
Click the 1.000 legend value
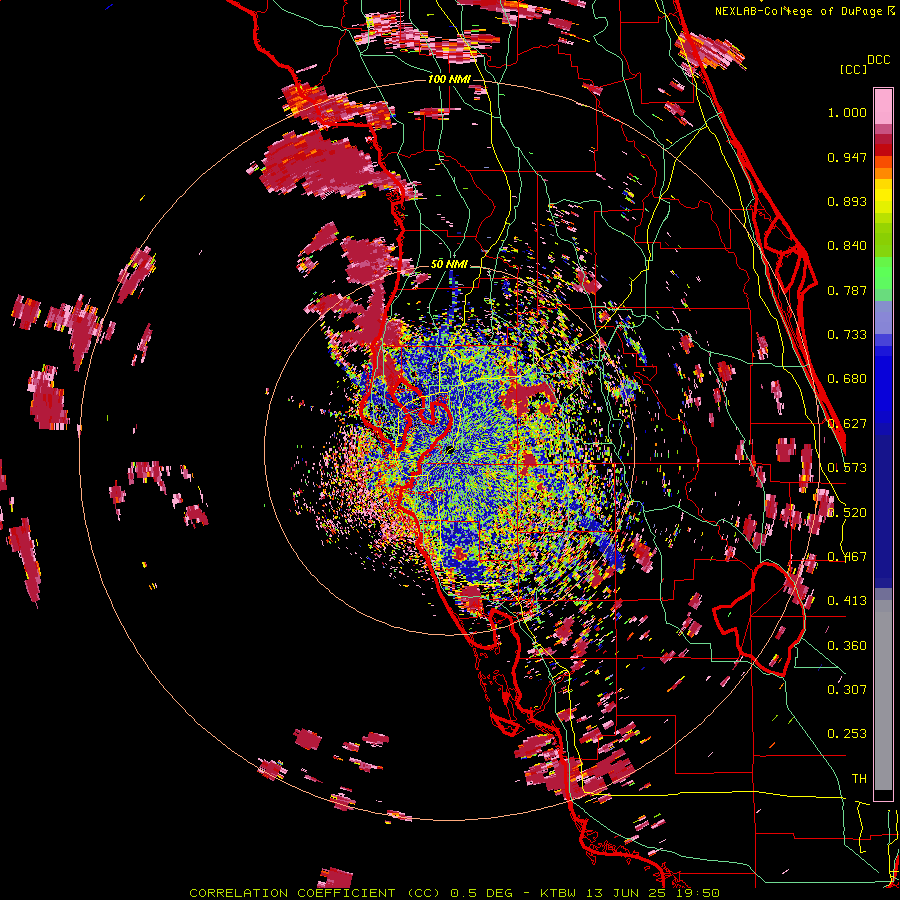[847, 112]
